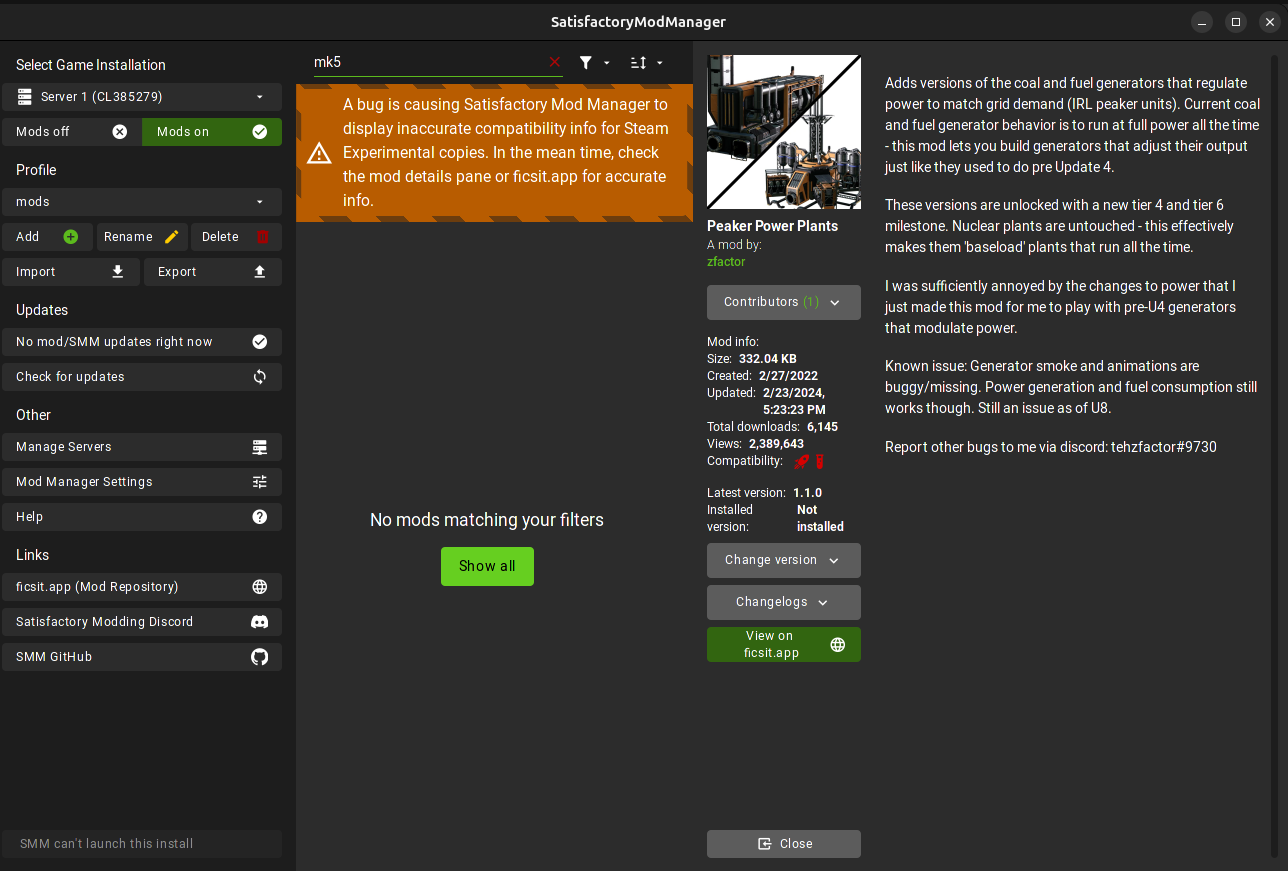Click the Import download arrow icon
1288x871 pixels.
pyautogui.click(x=118, y=272)
